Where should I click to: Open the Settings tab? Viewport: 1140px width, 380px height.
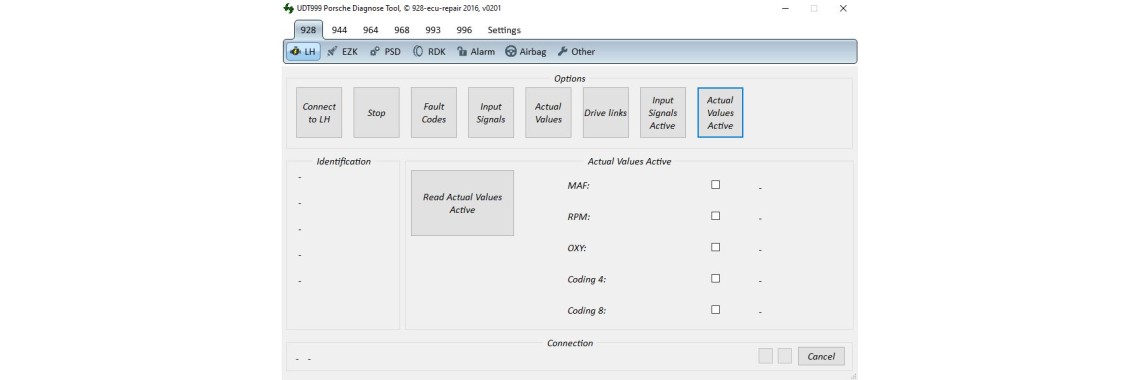[504, 30]
